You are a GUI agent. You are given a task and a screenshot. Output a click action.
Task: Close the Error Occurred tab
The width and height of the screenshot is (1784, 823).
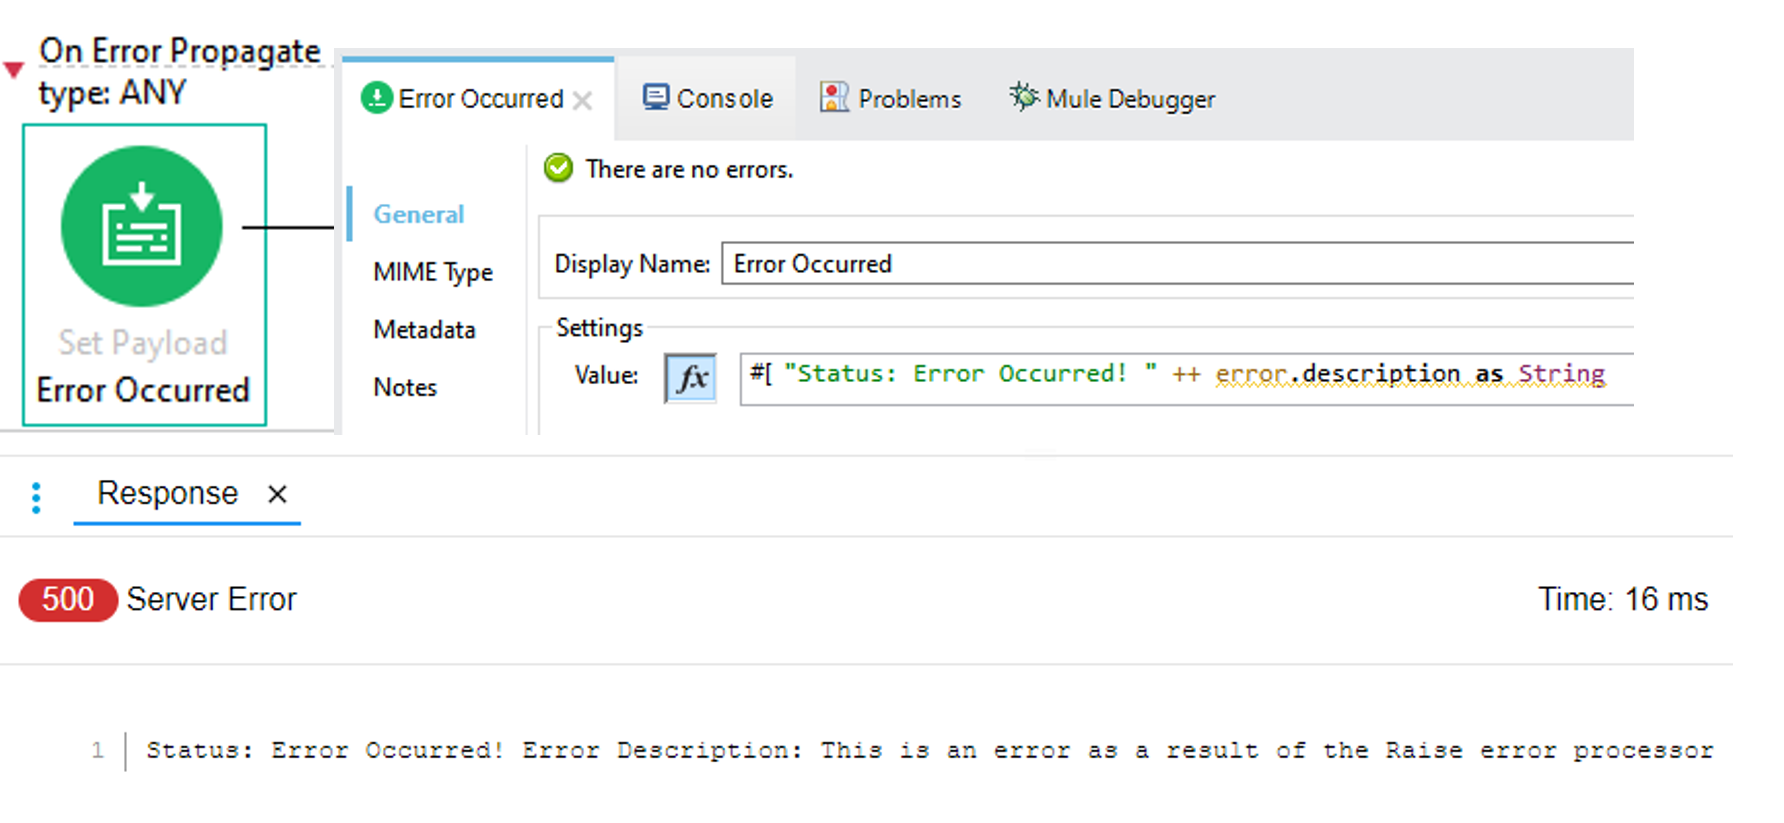tap(583, 100)
